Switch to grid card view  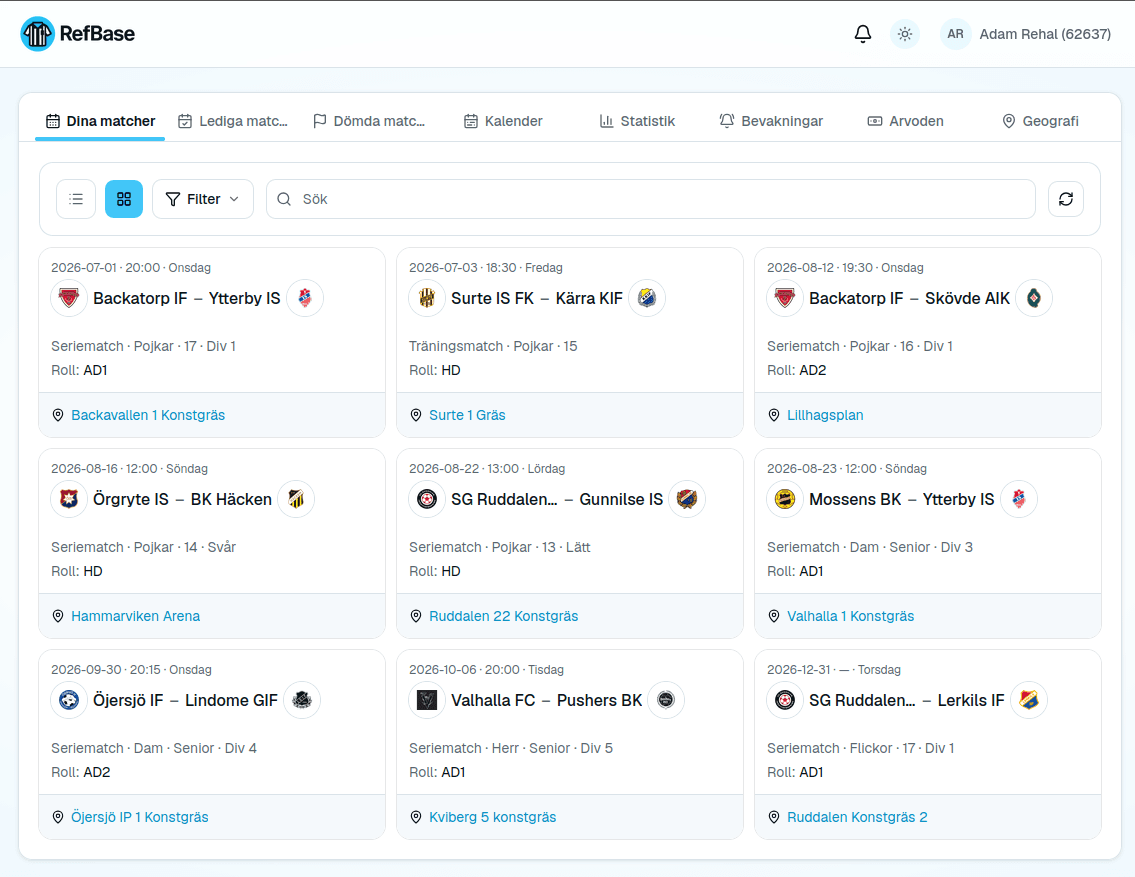(x=124, y=199)
